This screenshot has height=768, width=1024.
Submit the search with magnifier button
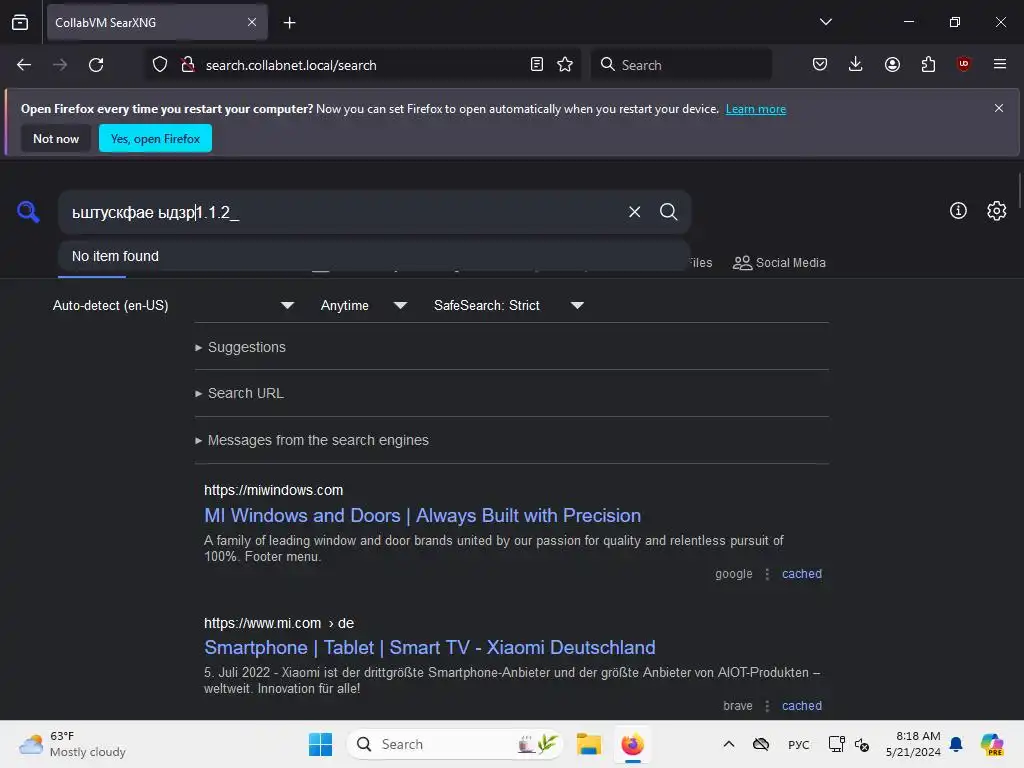668,212
